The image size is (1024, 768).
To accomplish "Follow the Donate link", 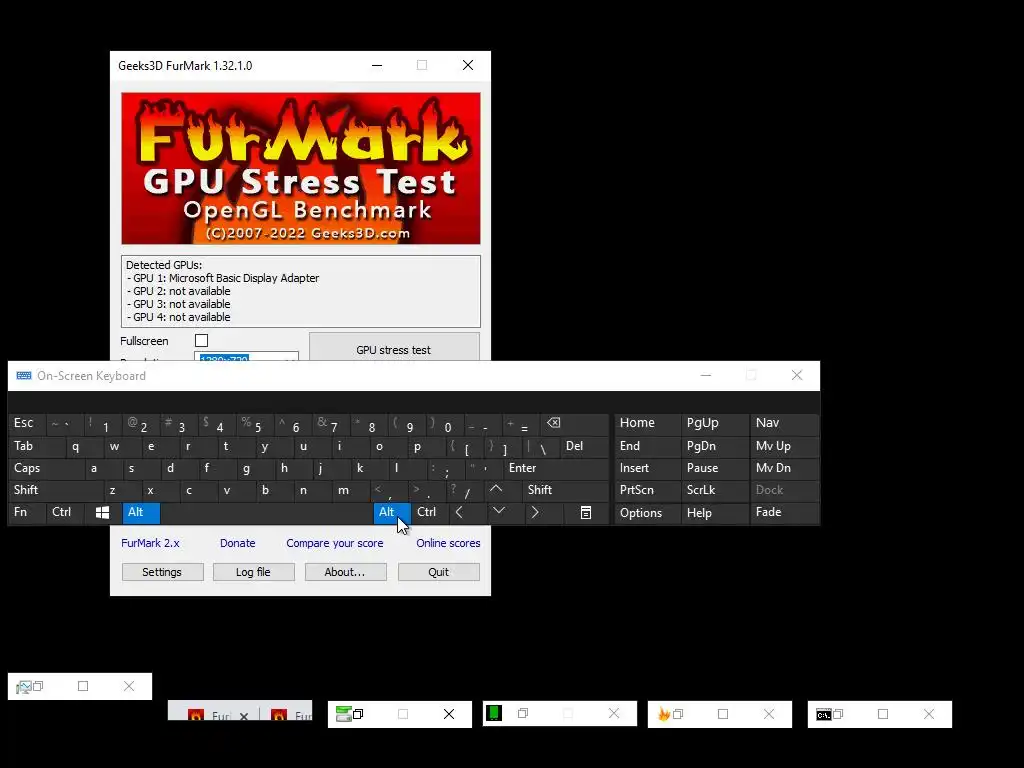I will point(238,543).
